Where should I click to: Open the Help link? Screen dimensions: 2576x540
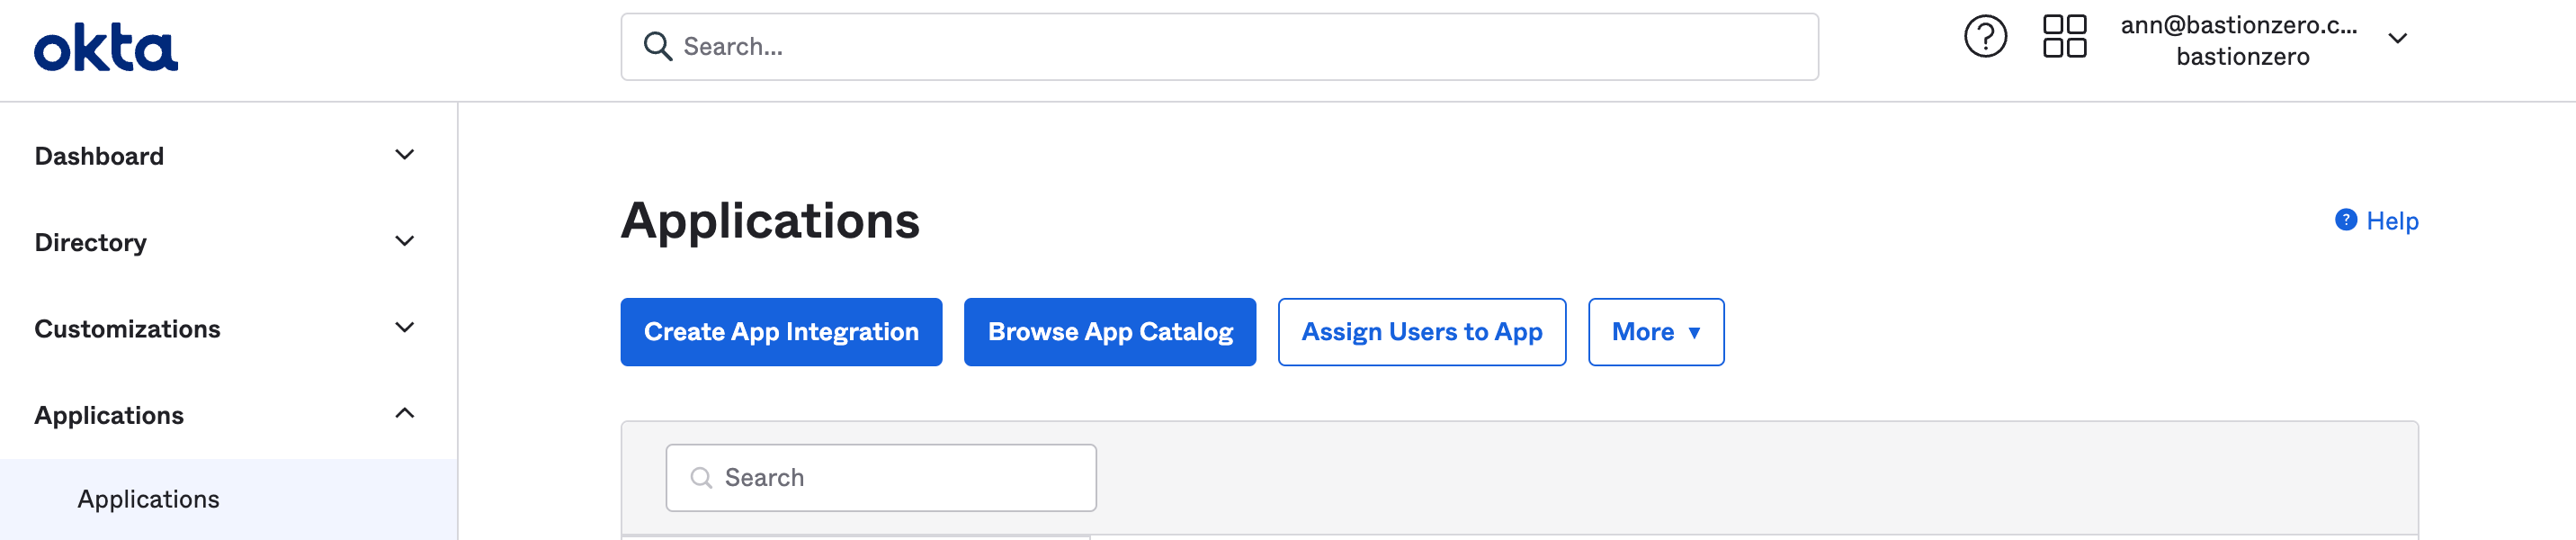tap(2391, 221)
